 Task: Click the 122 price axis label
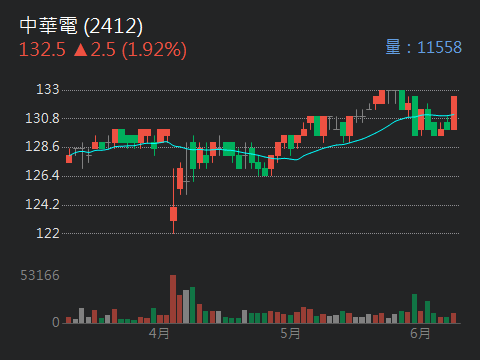48,233
